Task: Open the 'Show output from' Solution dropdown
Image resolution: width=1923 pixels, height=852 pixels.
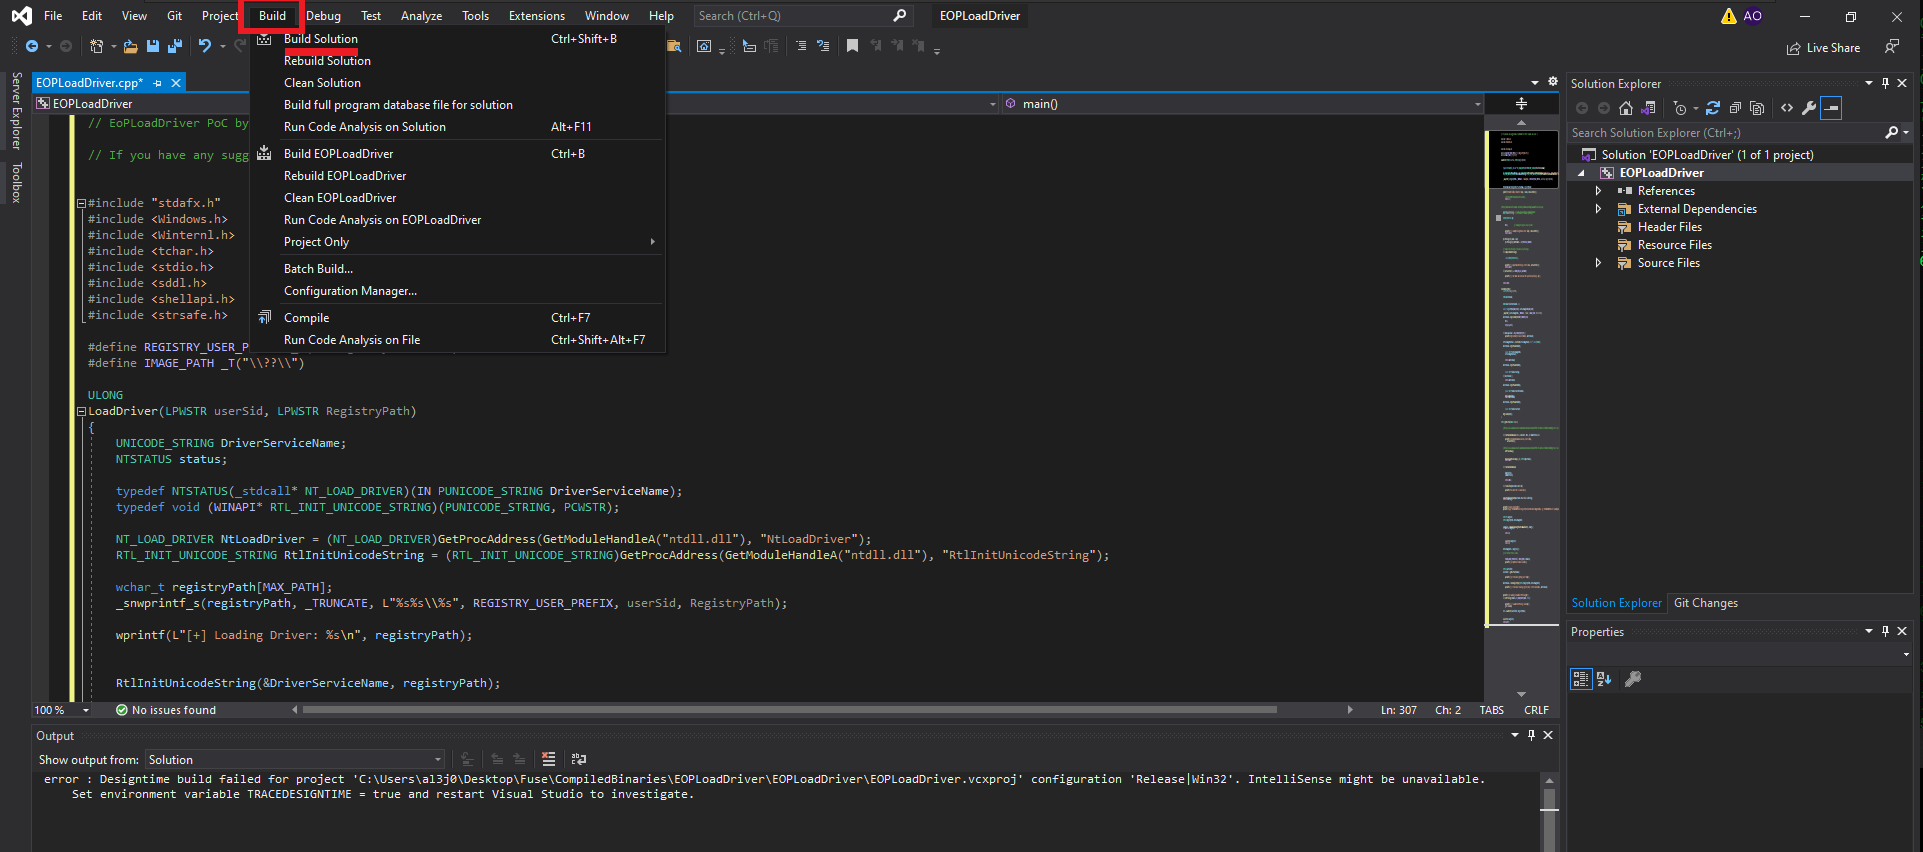Action: point(294,760)
